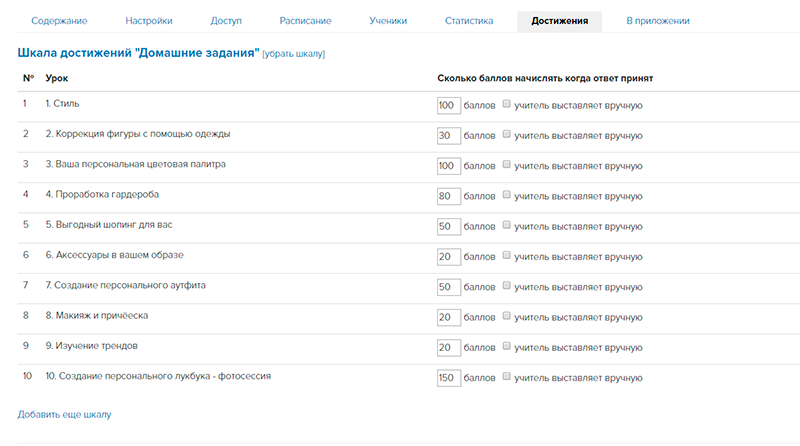Go to the Расписание tab
800x446 pixels.
[x=306, y=21]
